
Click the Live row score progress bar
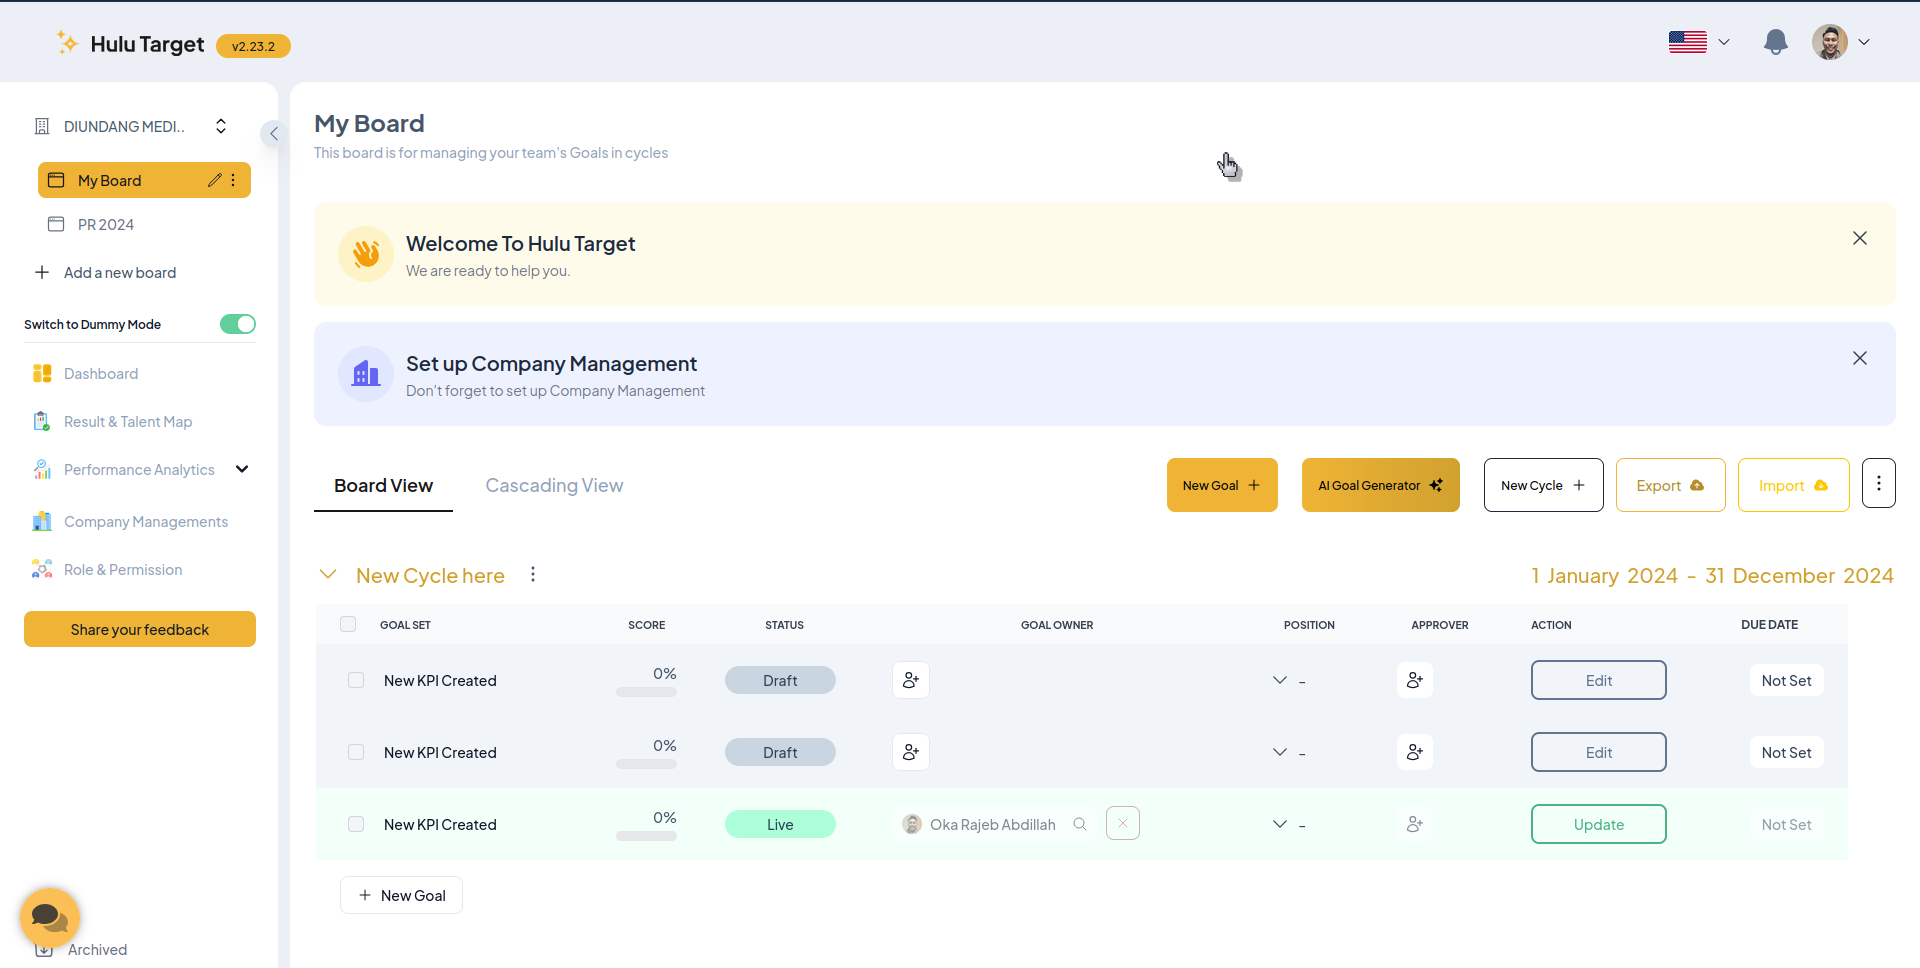646,836
